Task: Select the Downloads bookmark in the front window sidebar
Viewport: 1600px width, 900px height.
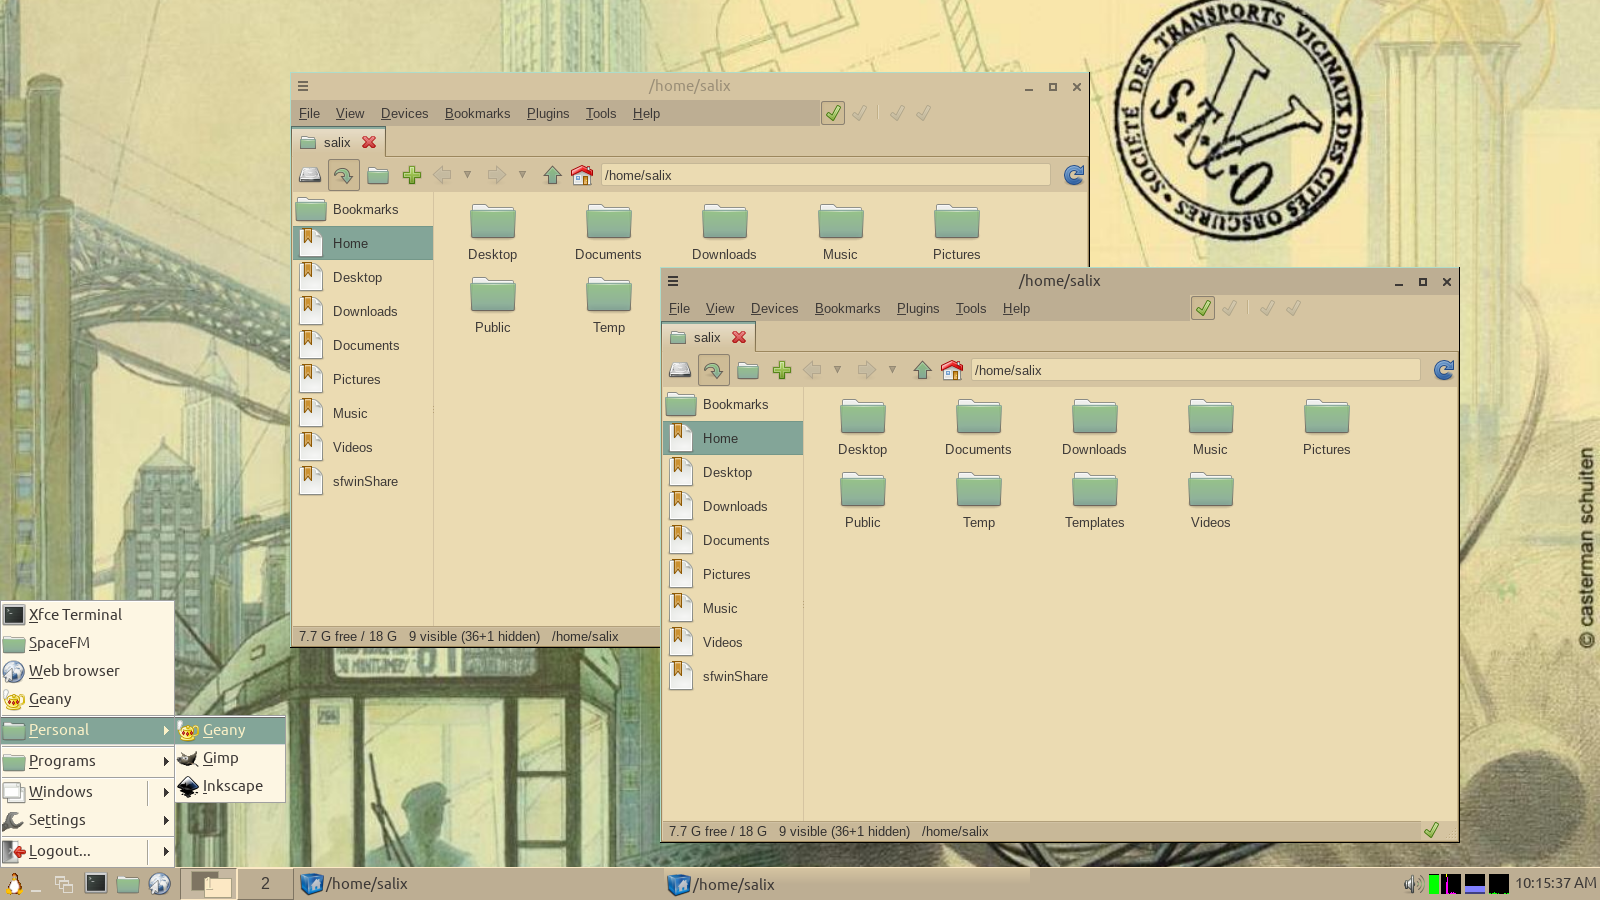Action: click(x=733, y=506)
